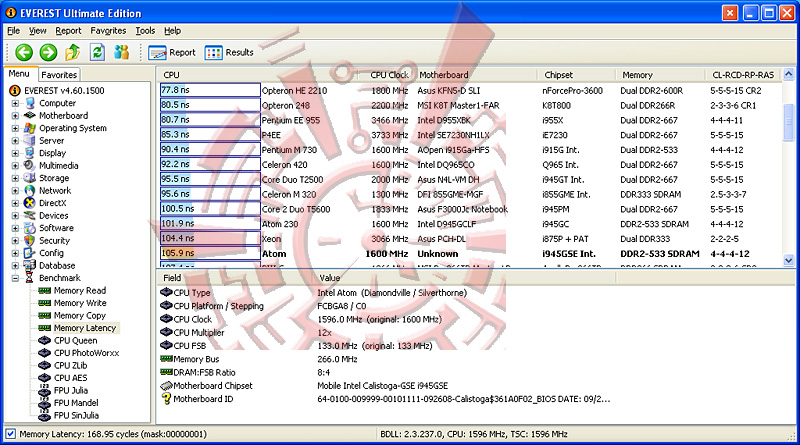
Task: Select the 77.8 ns Opteron HE 2210 bar
Action: (210, 90)
